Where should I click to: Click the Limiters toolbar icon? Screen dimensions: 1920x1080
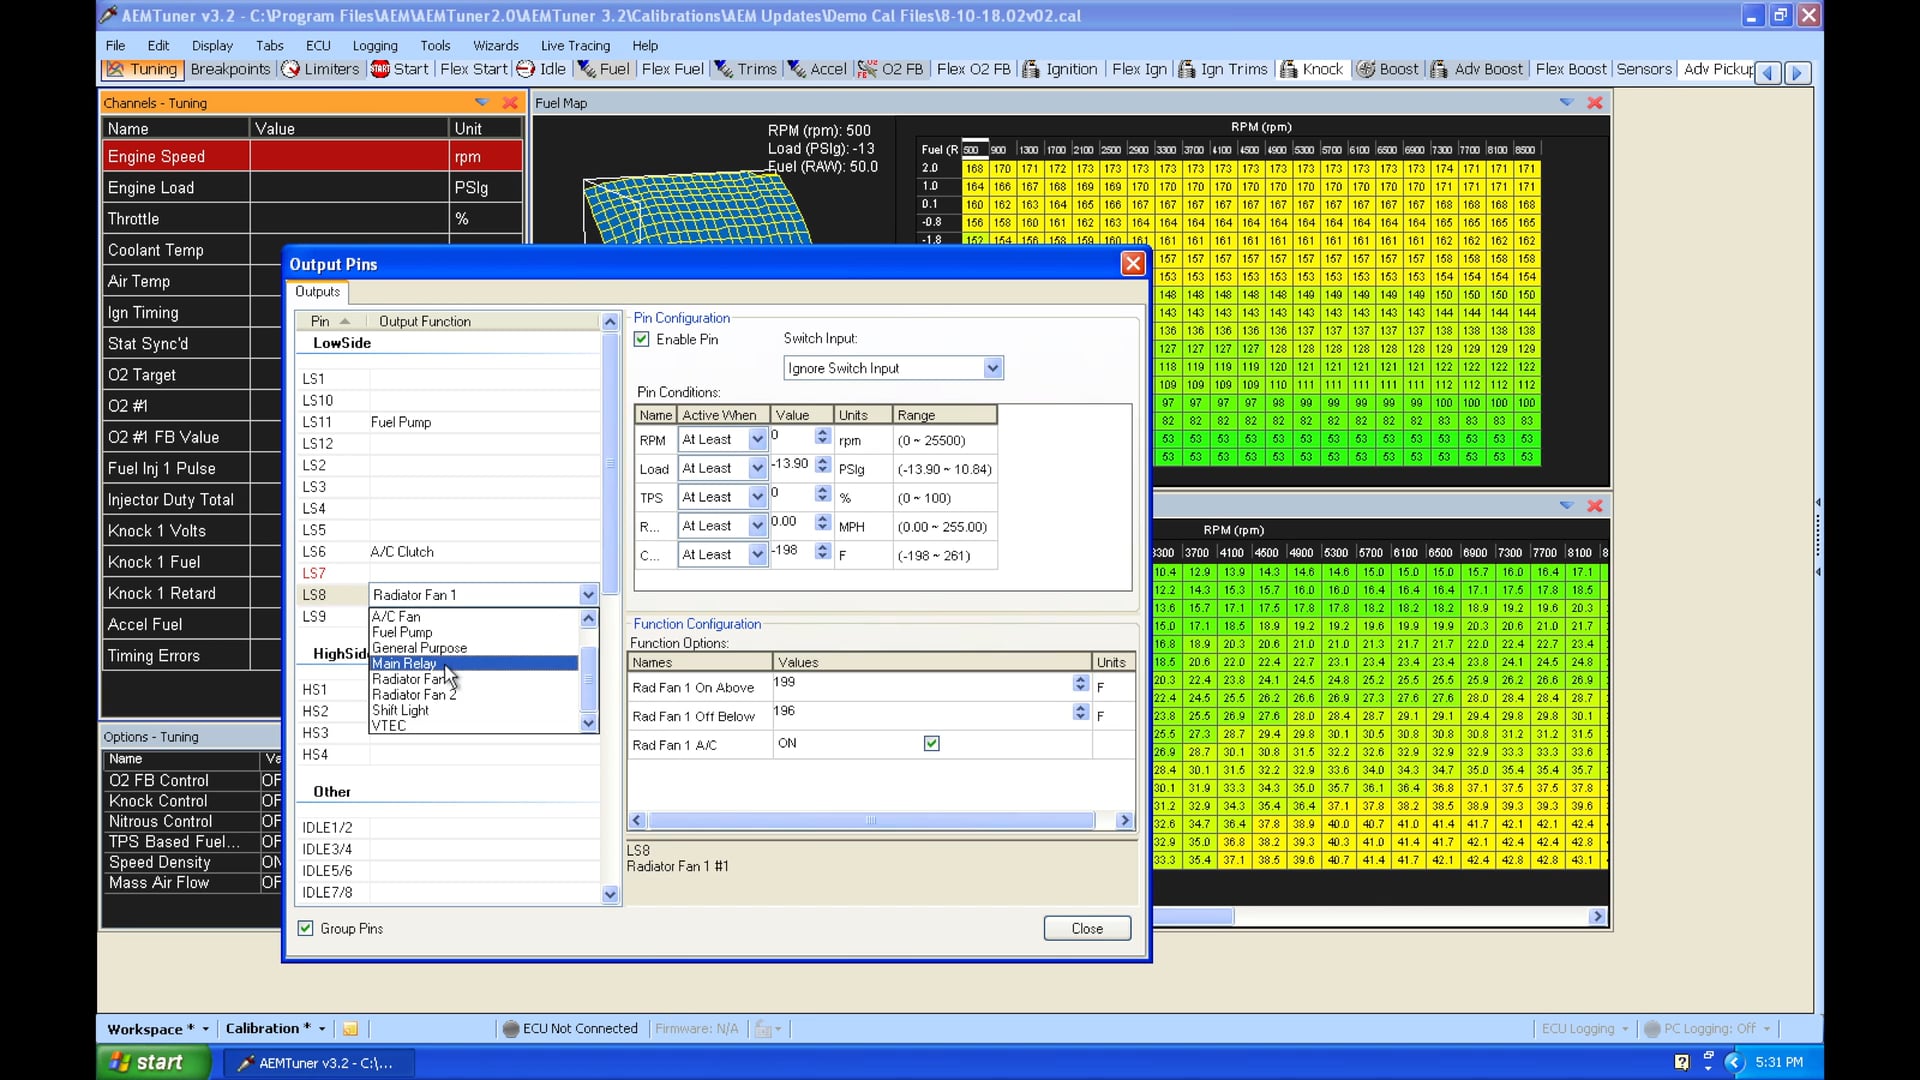tap(320, 69)
